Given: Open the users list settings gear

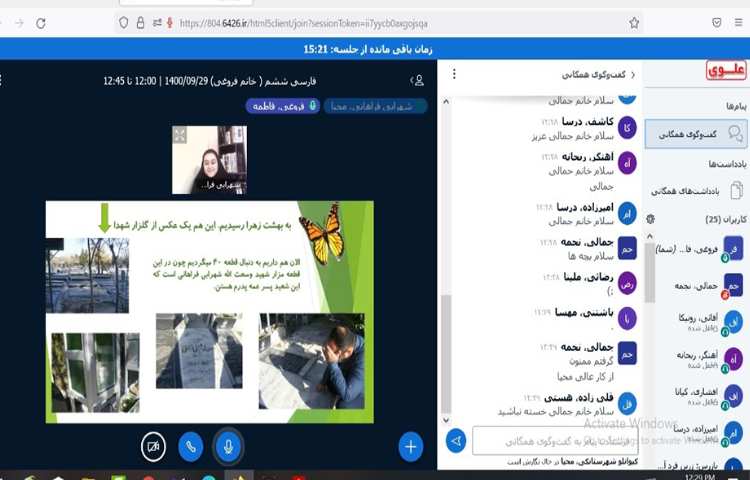Looking at the screenshot, I should pyautogui.click(x=650, y=219).
